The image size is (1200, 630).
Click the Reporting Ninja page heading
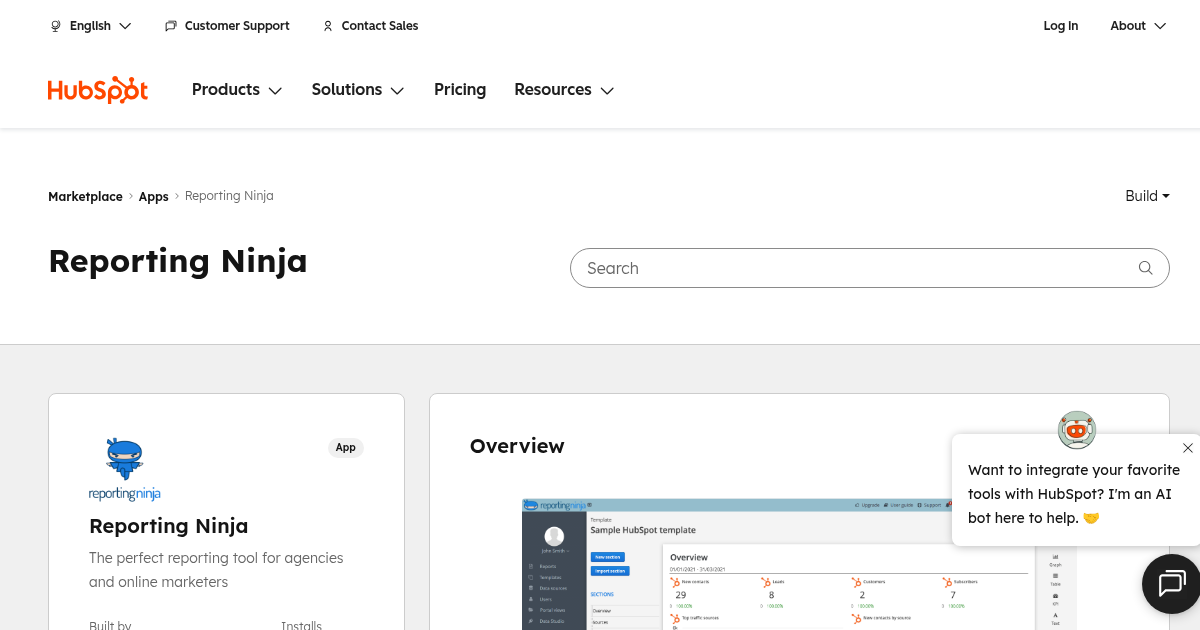(178, 261)
